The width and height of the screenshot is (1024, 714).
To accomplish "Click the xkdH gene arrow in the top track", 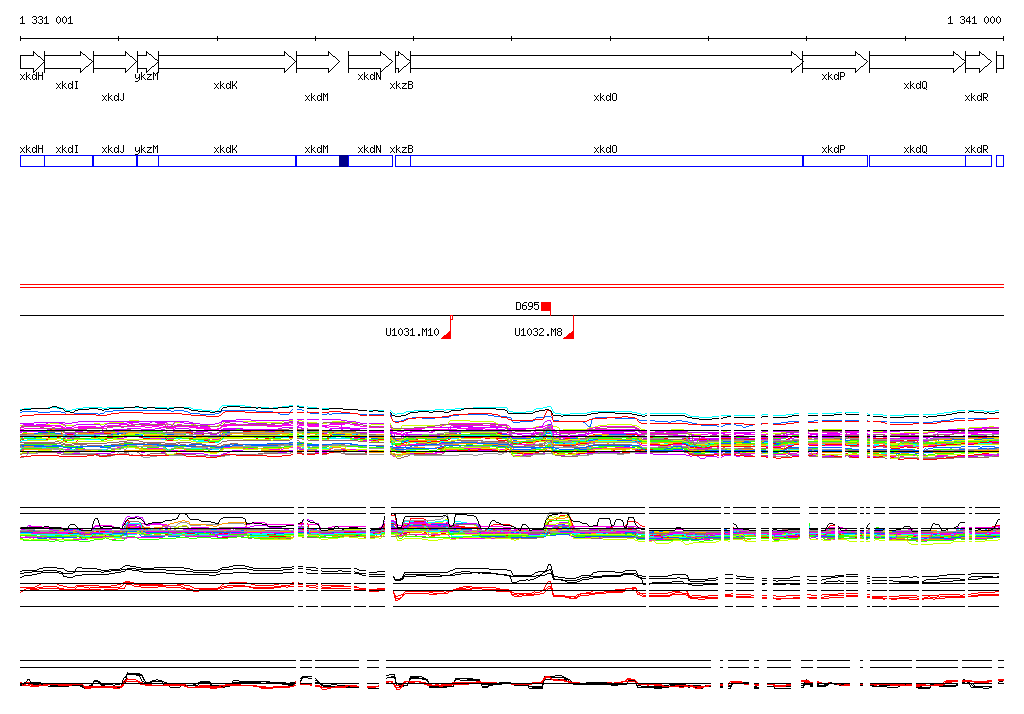I will click(32, 62).
